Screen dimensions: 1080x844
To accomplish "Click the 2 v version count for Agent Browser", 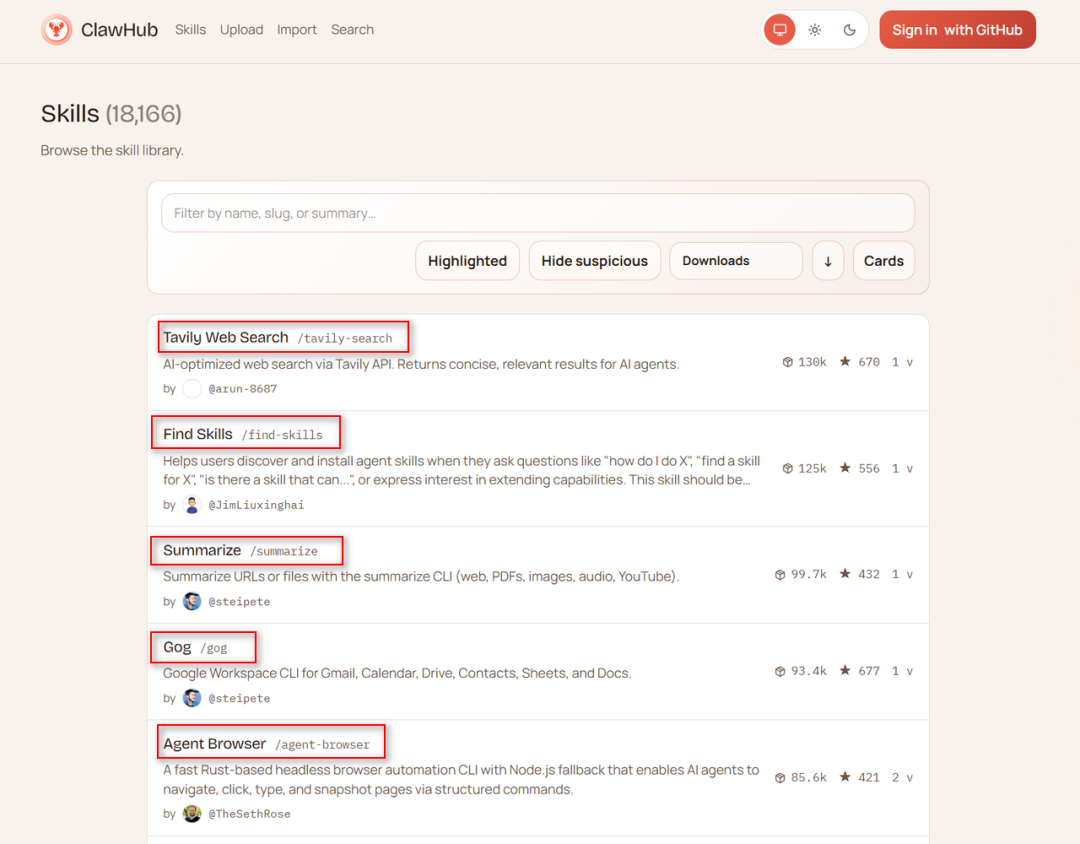I will point(902,777).
